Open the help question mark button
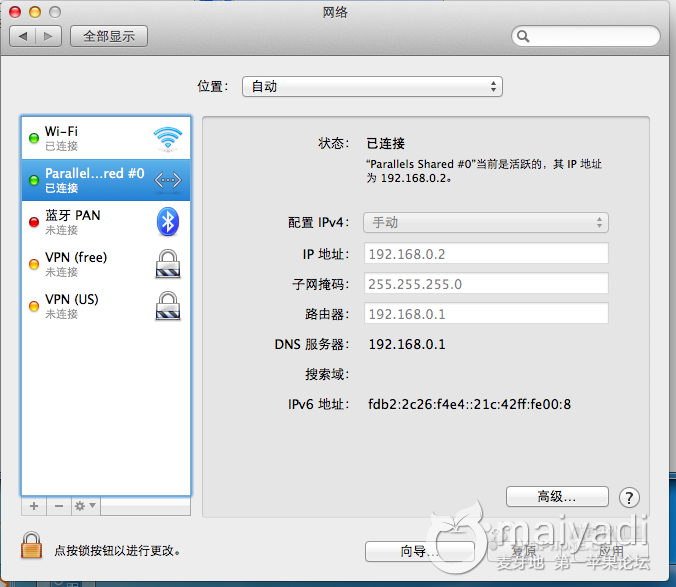Screen dimensions: 676x587 pyautogui.click(x=629, y=498)
